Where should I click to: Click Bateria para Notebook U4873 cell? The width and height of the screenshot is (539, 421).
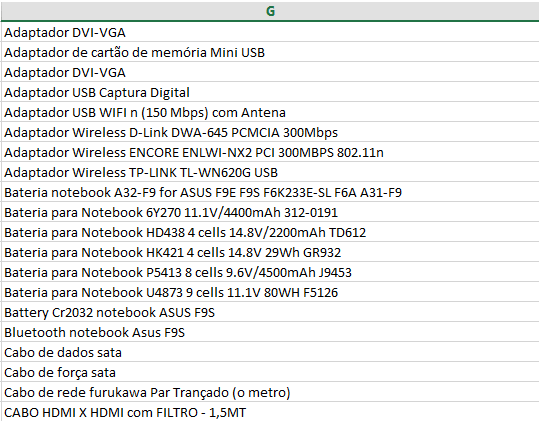click(x=270, y=292)
